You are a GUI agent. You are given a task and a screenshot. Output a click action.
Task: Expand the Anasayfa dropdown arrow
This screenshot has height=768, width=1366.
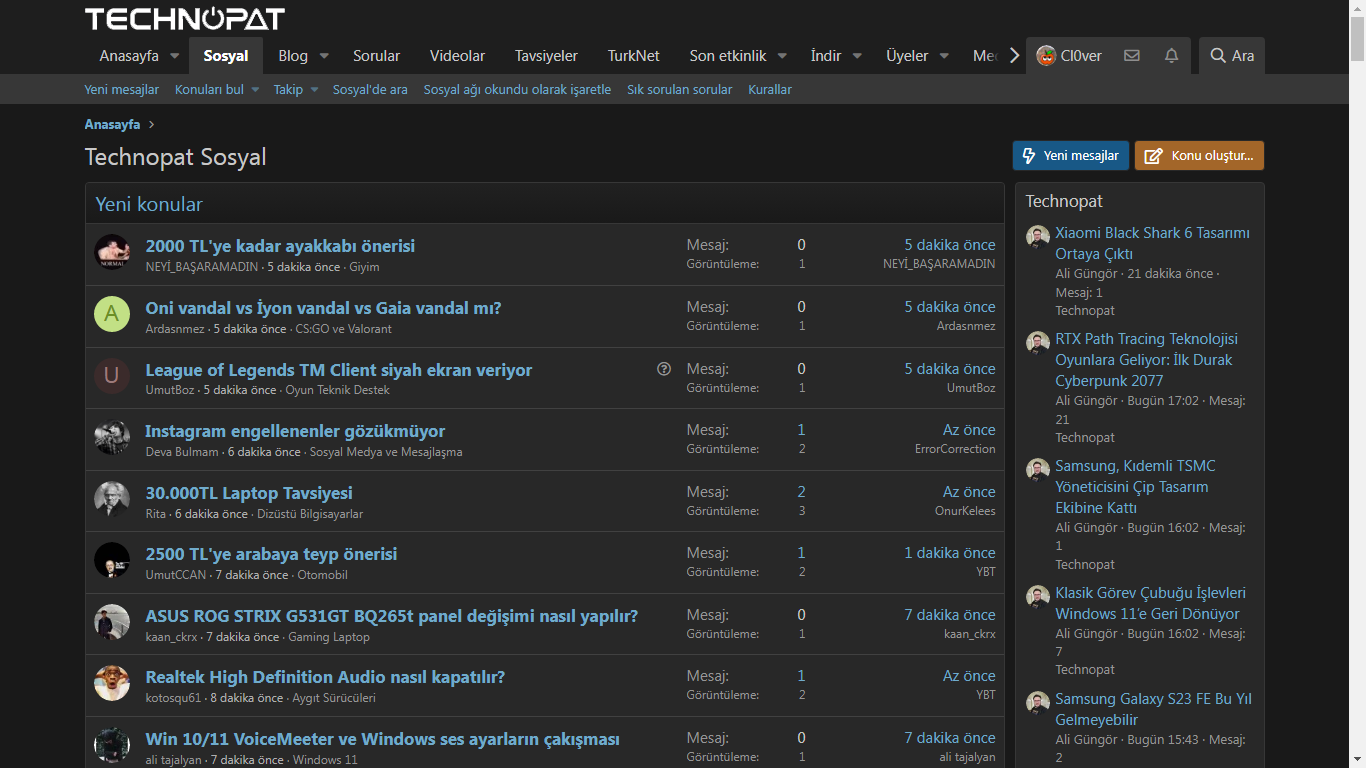coord(175,56)
